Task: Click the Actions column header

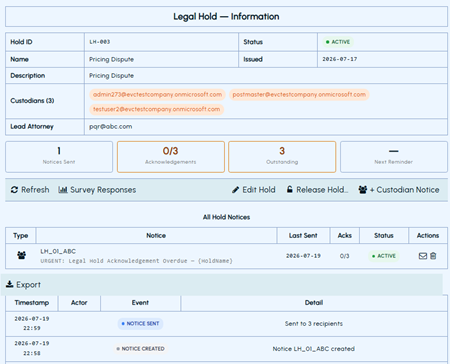Action: coord(428,235)
